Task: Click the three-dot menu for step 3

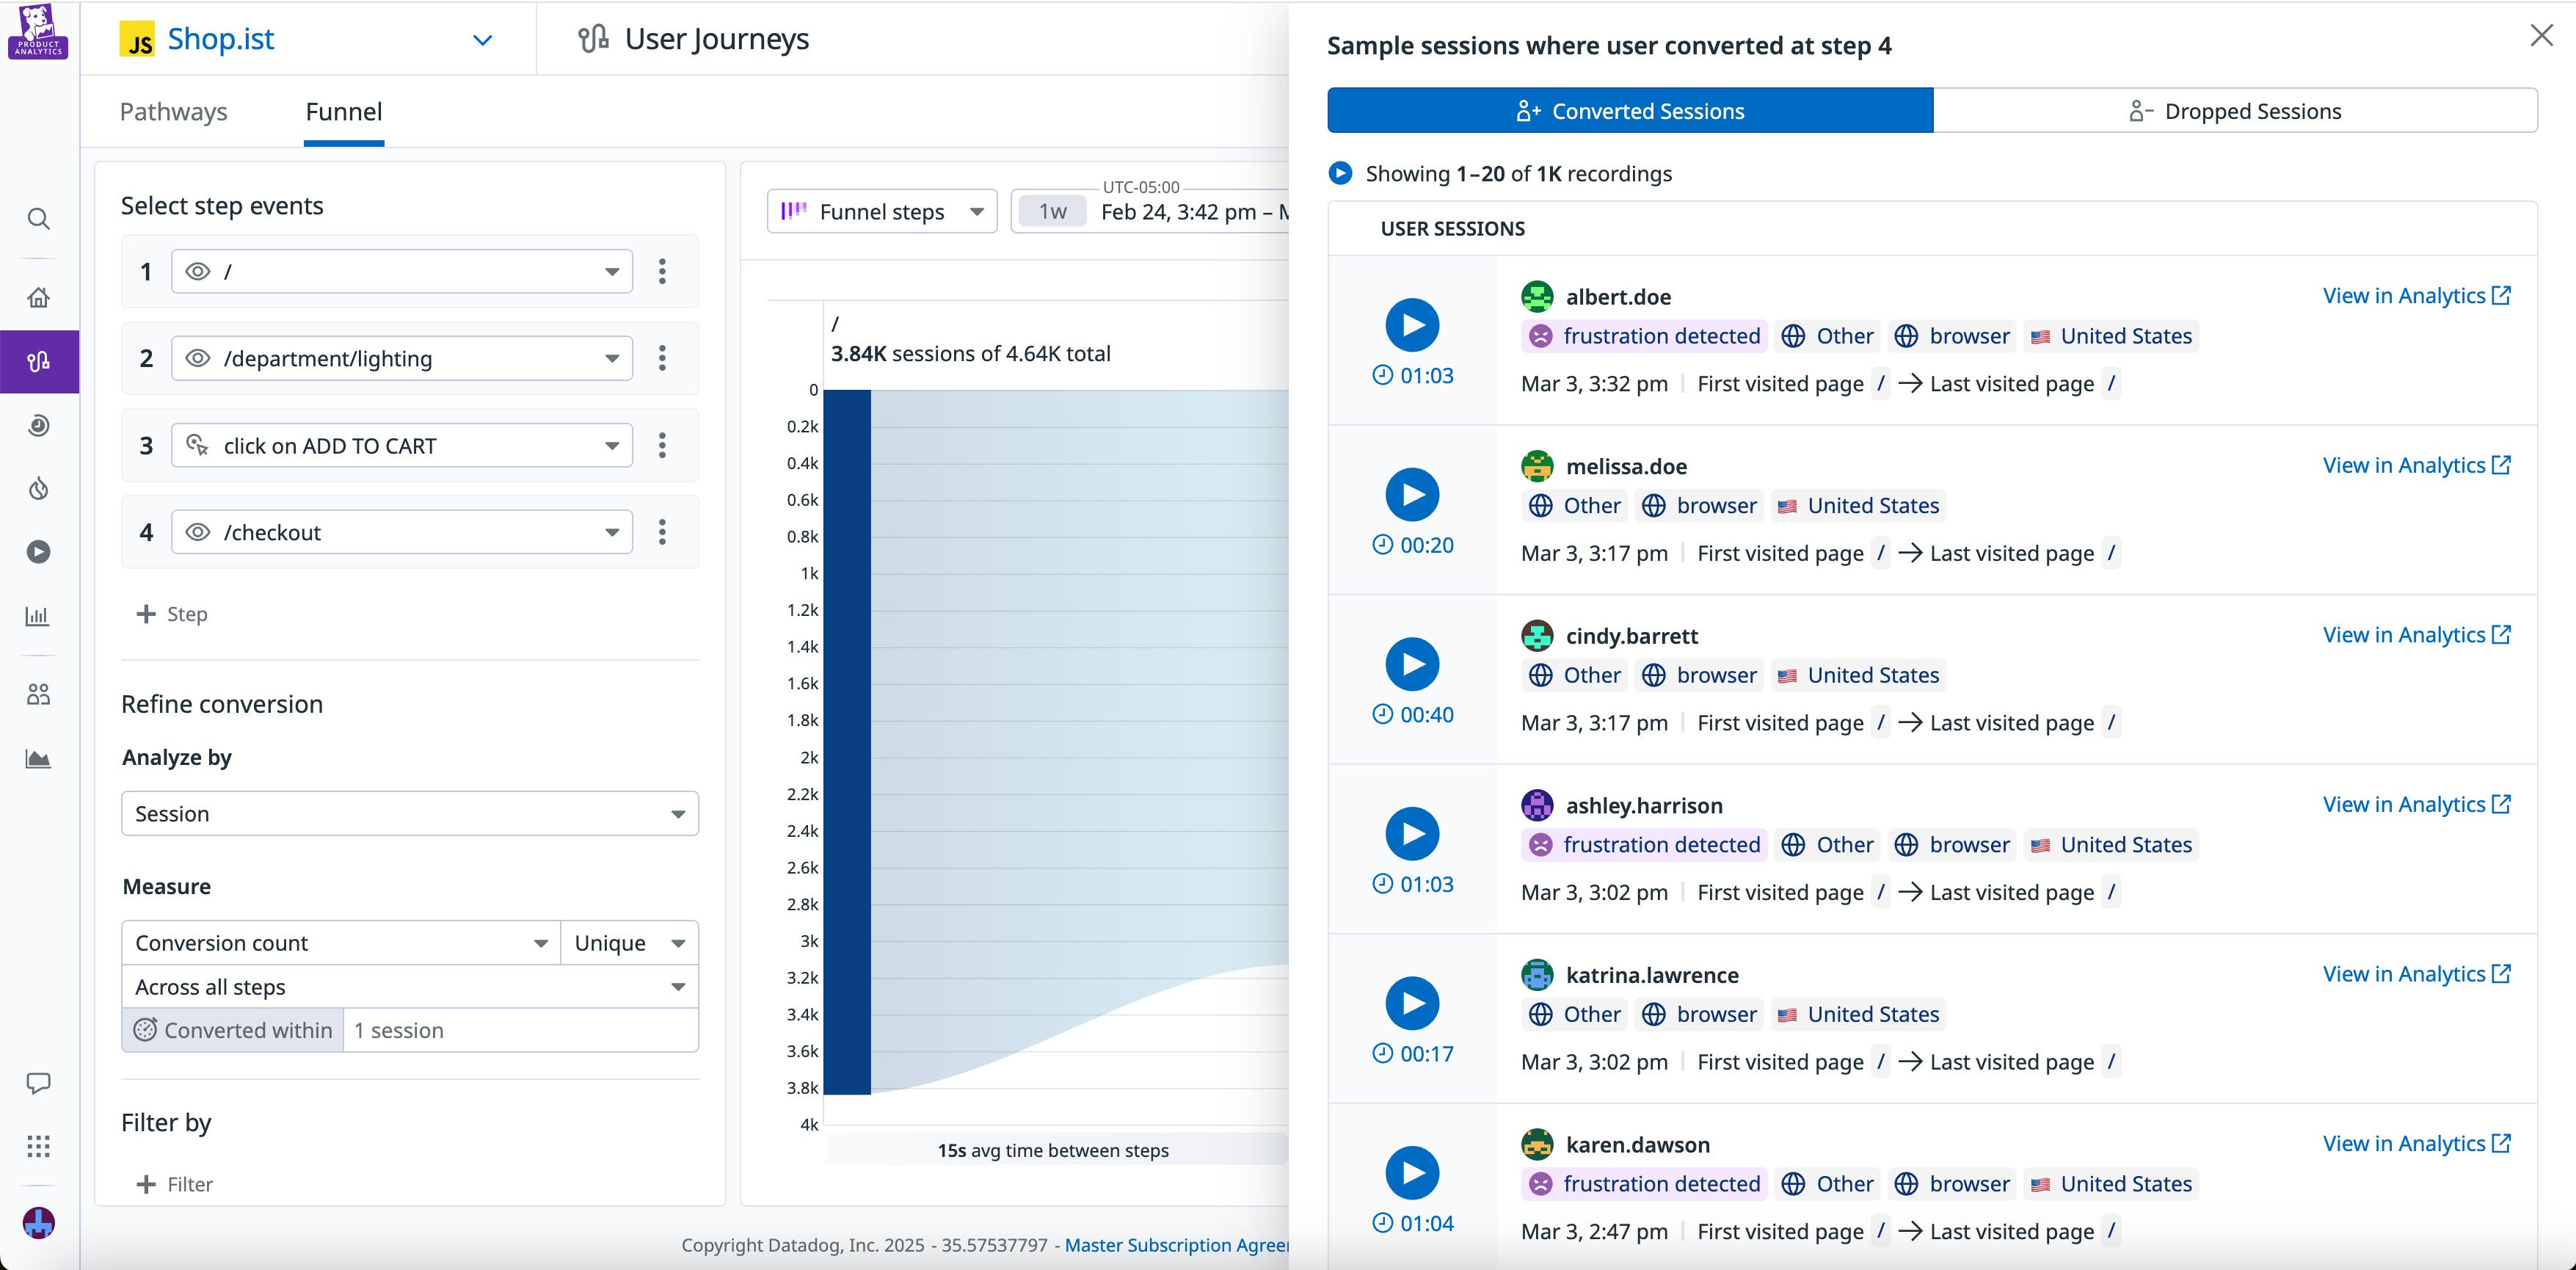Action: click(x=662, y=445)
